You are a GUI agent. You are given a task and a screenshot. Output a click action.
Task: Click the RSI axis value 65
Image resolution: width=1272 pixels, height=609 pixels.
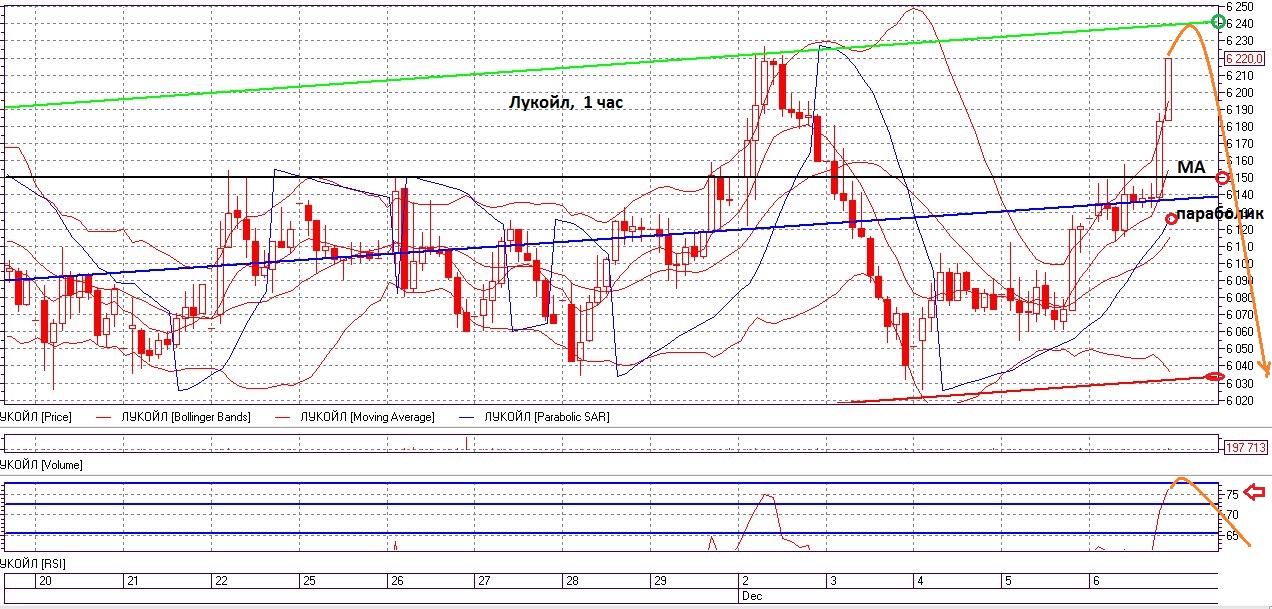coord(1233,537)
